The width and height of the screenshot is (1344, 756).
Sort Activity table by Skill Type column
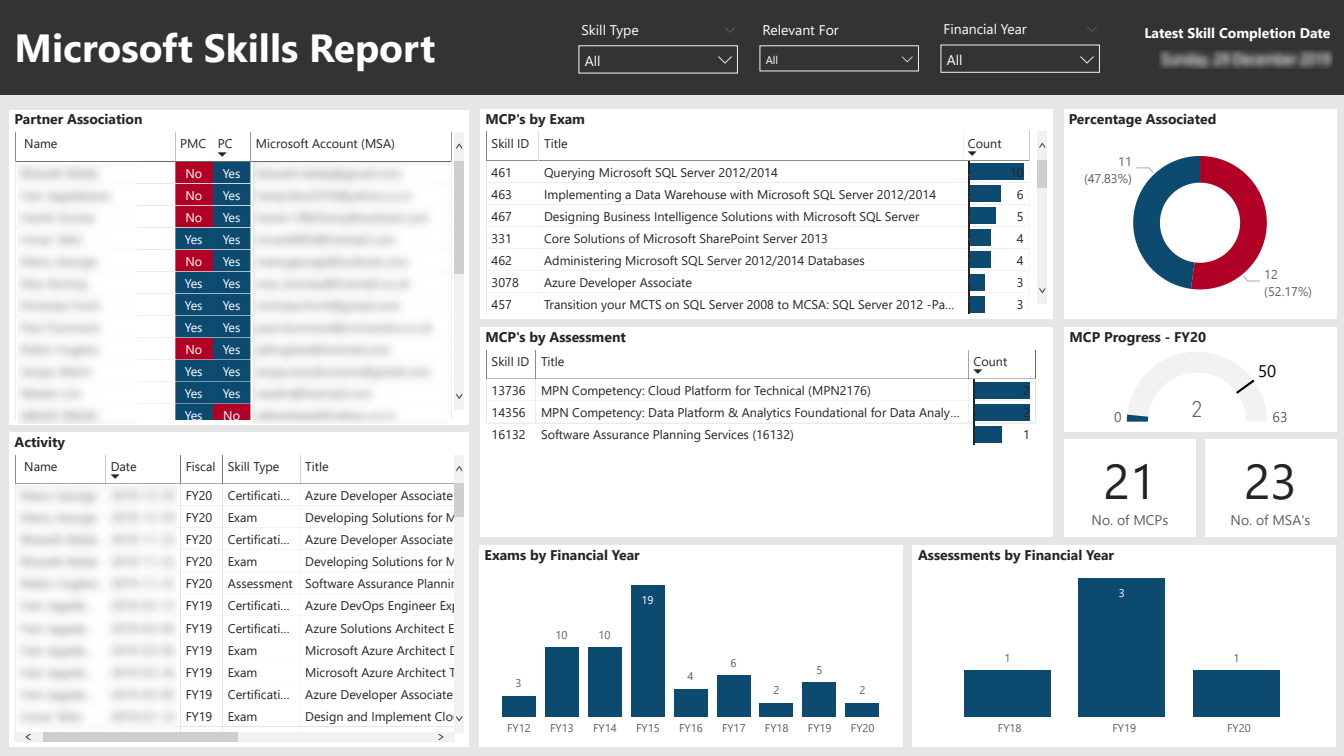coord(253,467)
